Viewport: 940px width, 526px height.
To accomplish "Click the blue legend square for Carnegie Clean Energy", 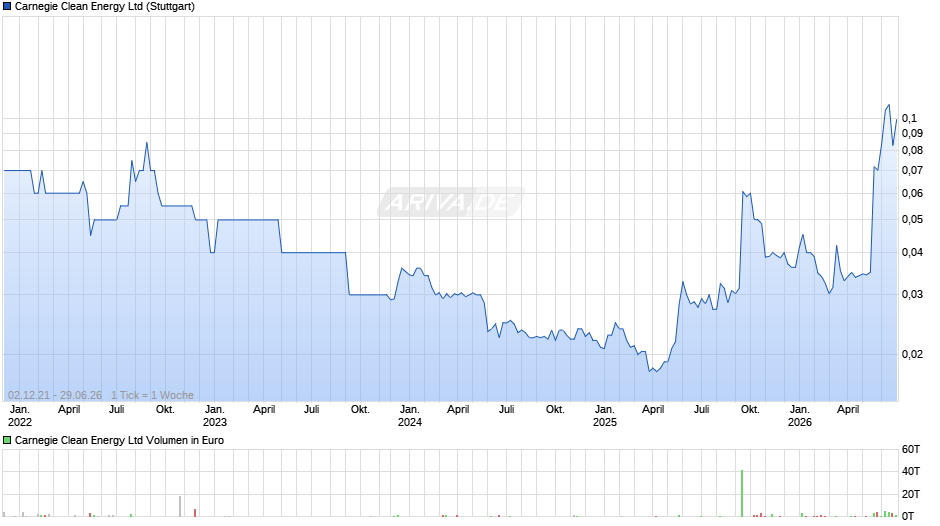I will coord(7,7).
